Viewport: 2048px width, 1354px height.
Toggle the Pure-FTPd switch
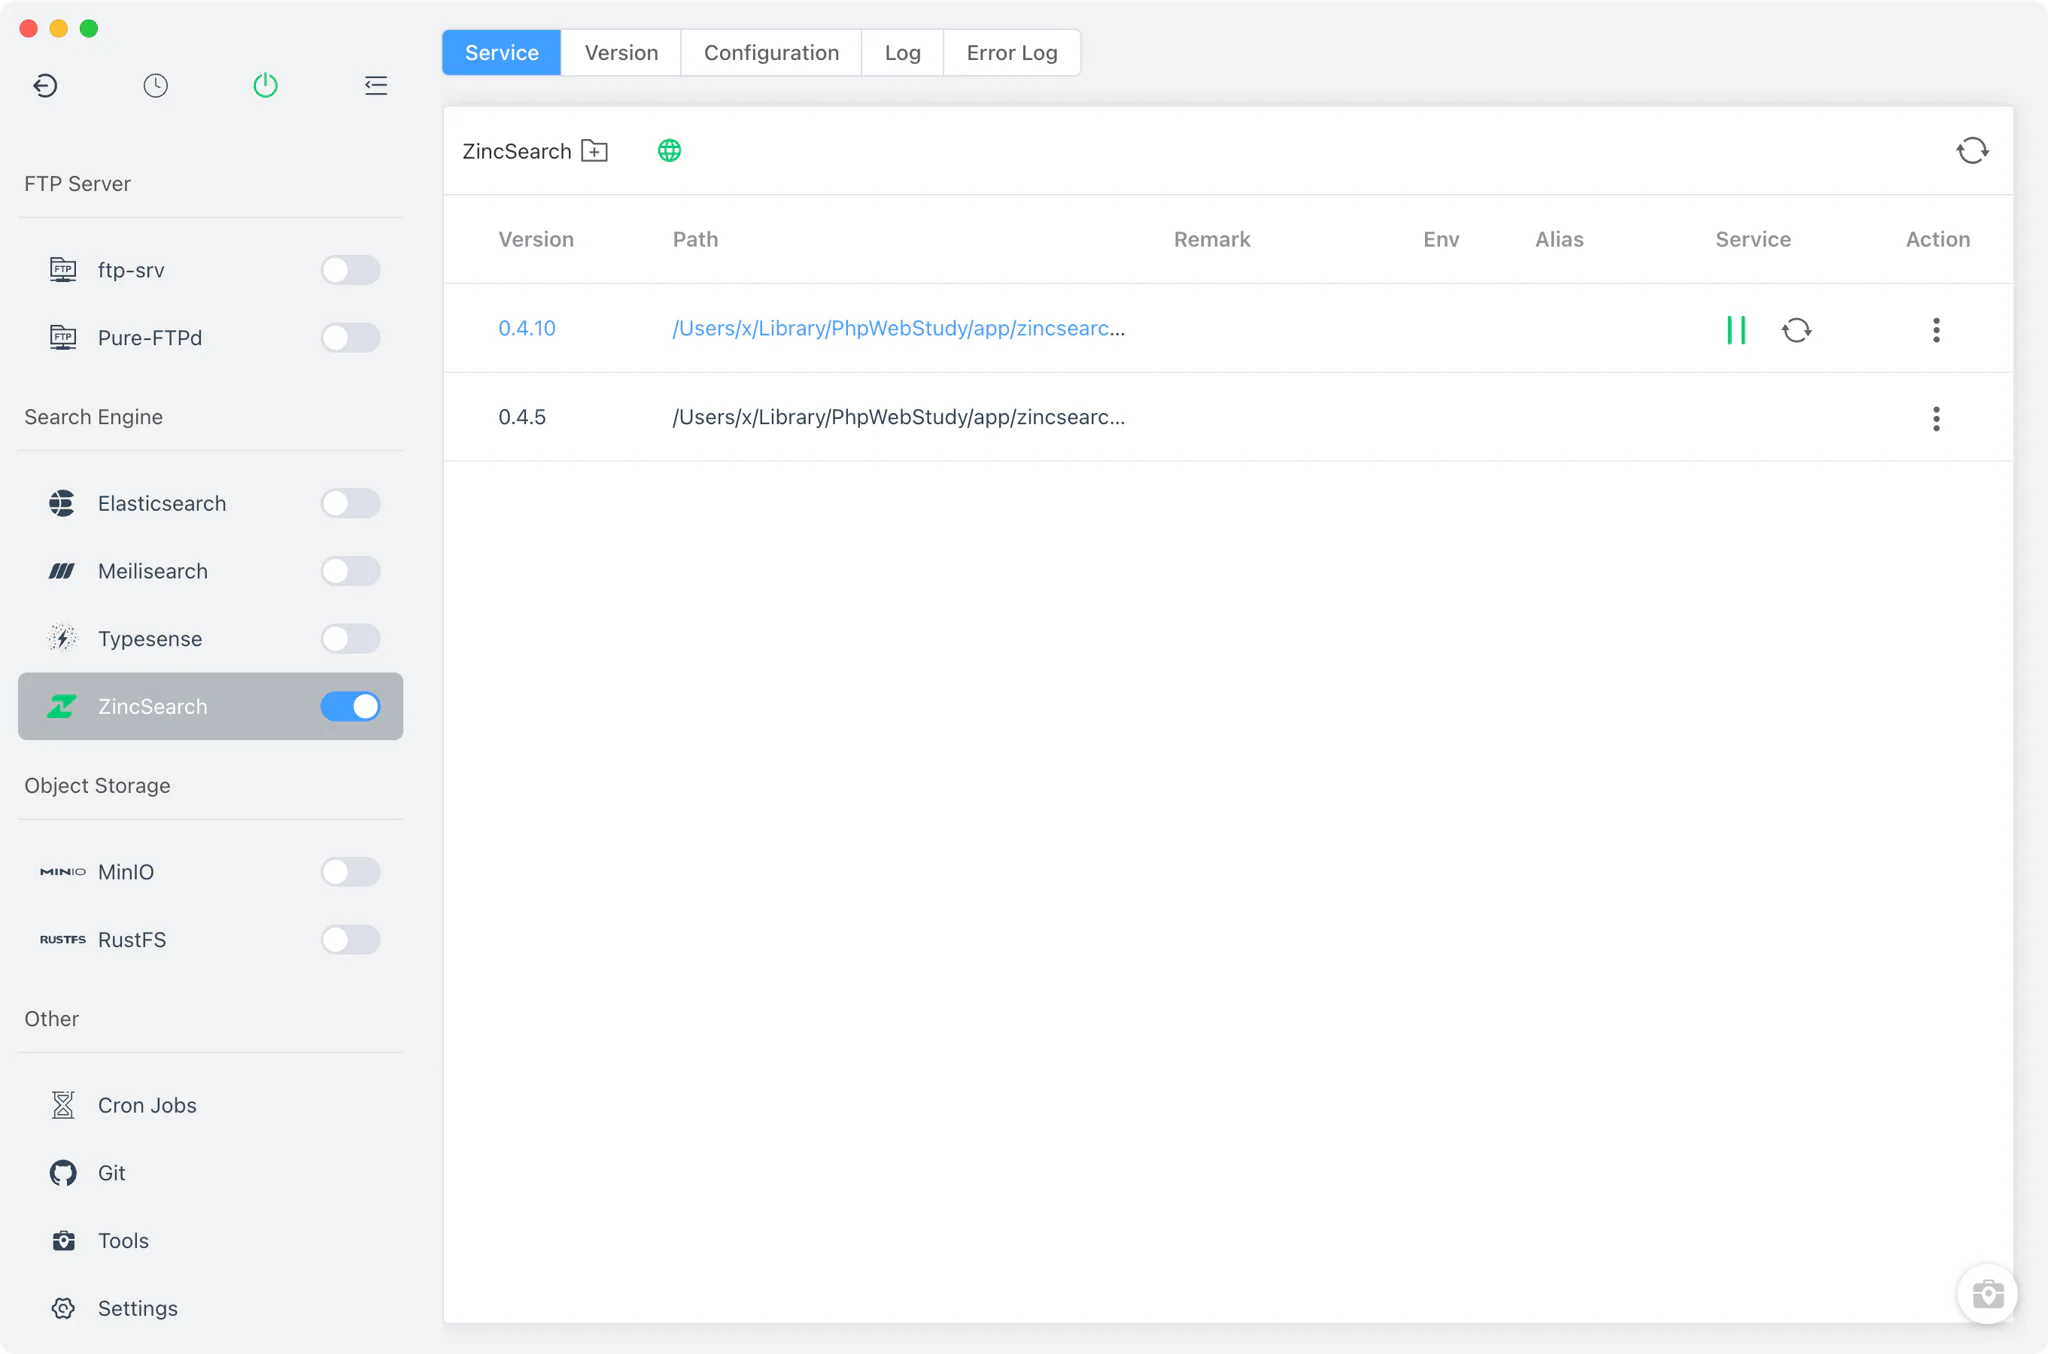point(350,338)
